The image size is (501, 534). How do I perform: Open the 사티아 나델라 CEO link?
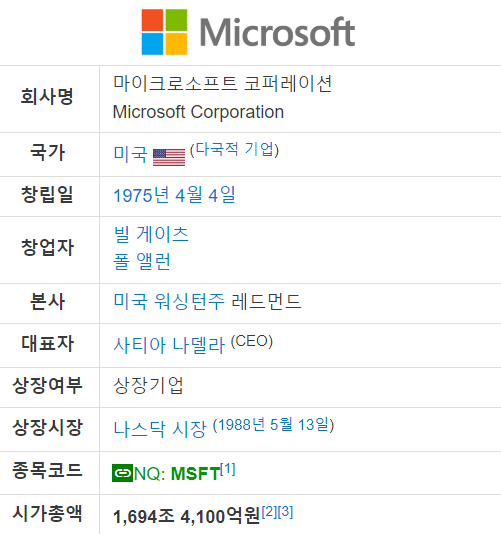coord(169,345)
